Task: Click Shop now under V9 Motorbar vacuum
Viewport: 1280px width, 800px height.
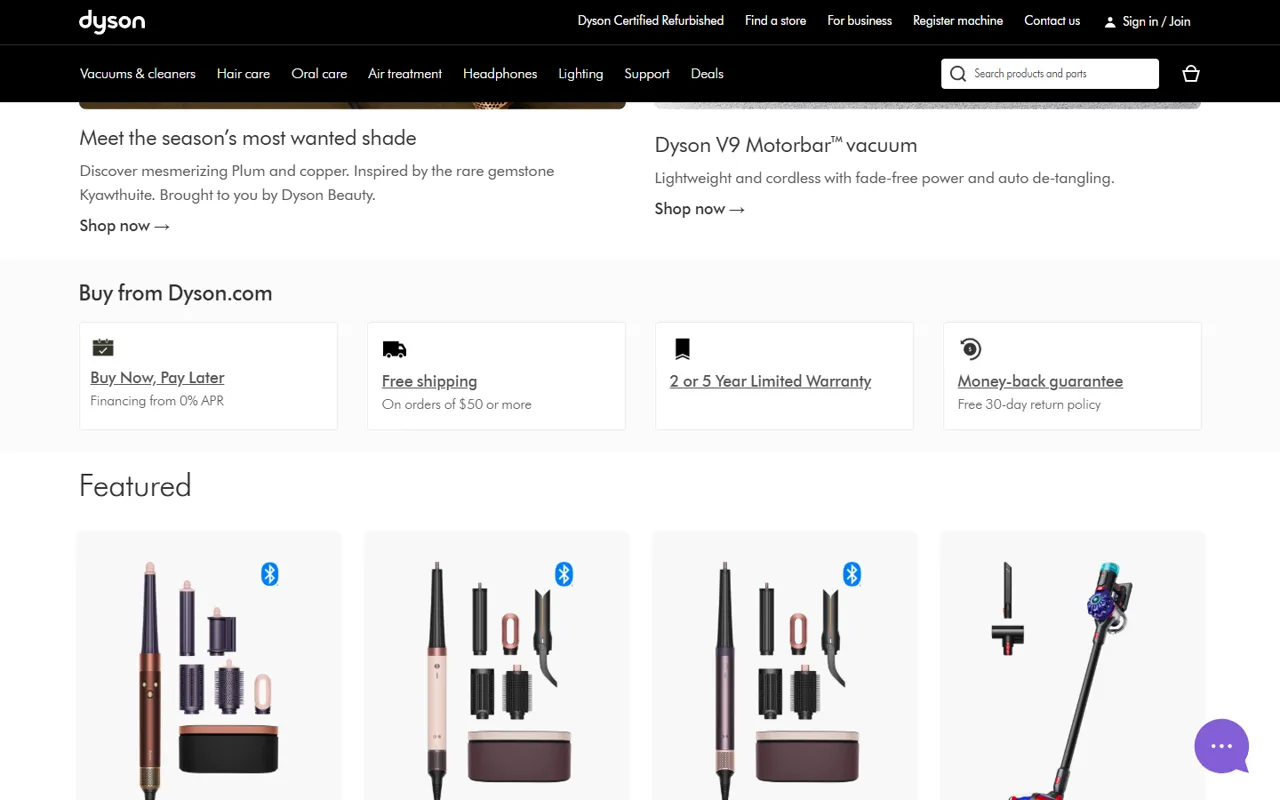Action: coord(700,209)
